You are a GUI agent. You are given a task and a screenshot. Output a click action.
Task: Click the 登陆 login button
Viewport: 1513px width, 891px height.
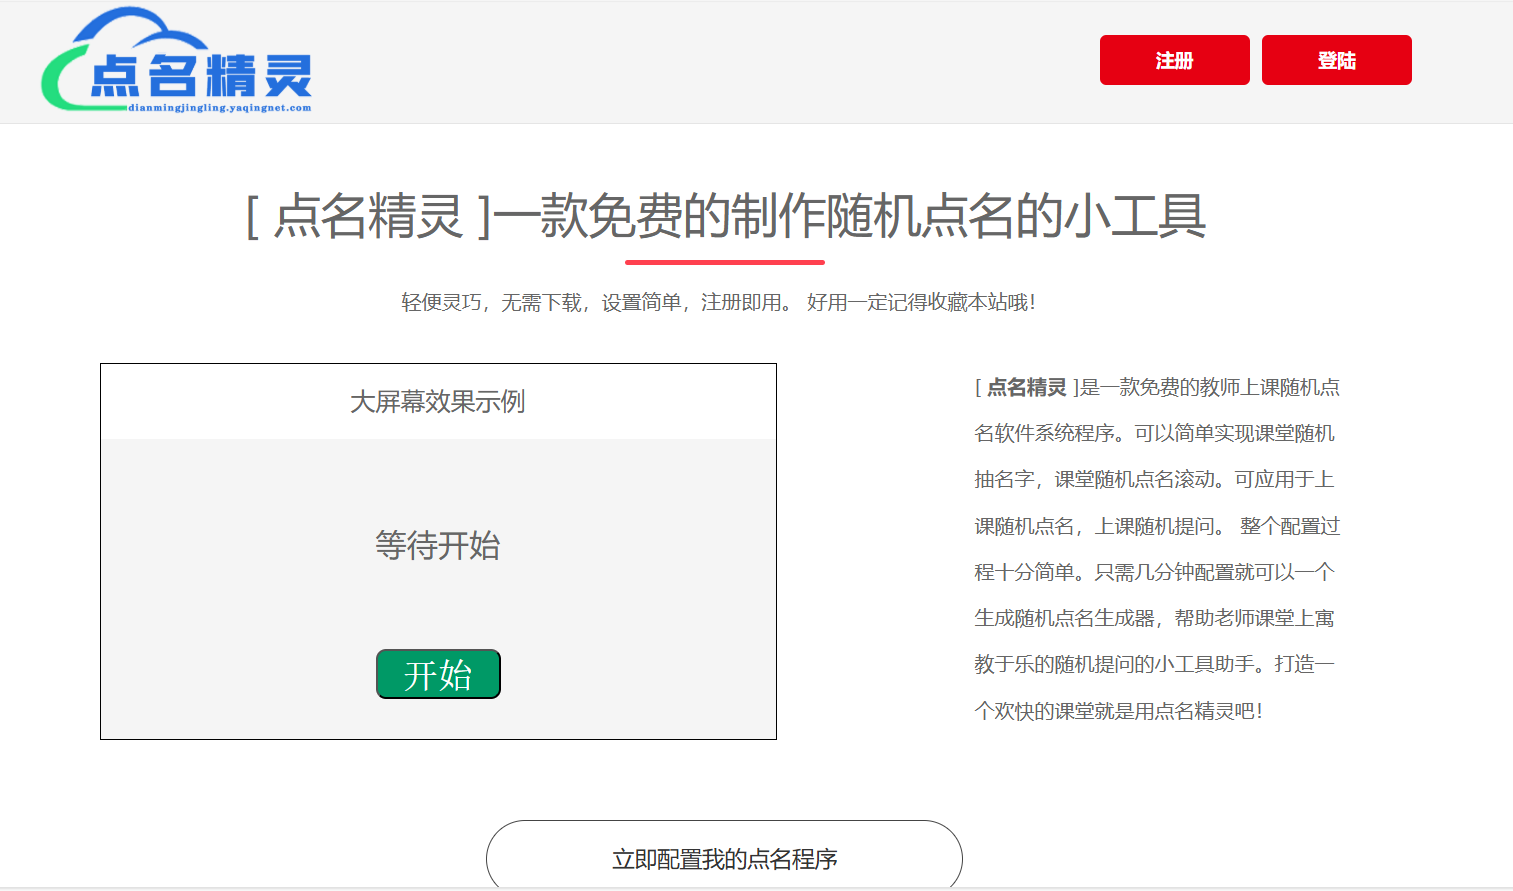tap(1336, 60)
